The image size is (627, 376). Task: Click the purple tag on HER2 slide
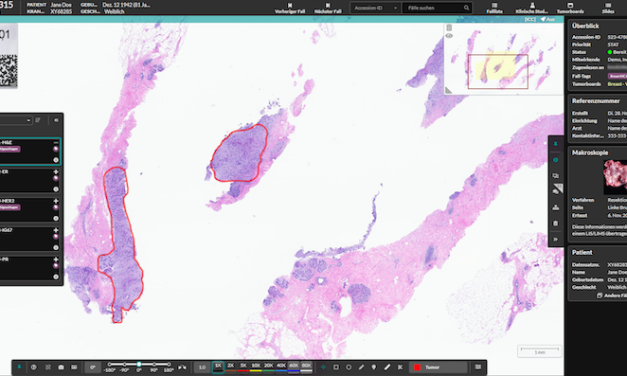tap(10, 208)
